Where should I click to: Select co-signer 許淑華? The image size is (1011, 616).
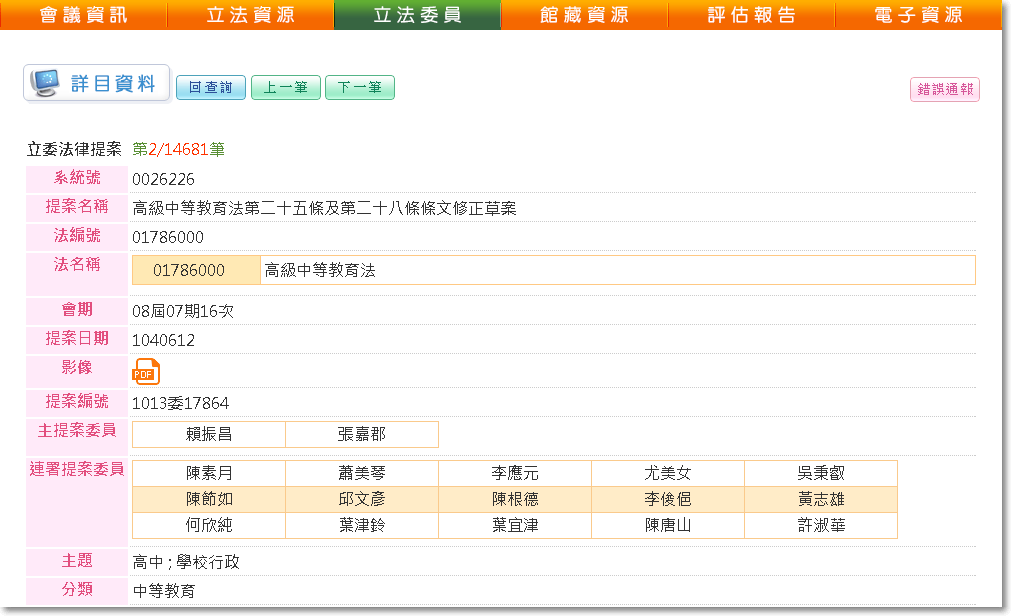click(821, 526)
